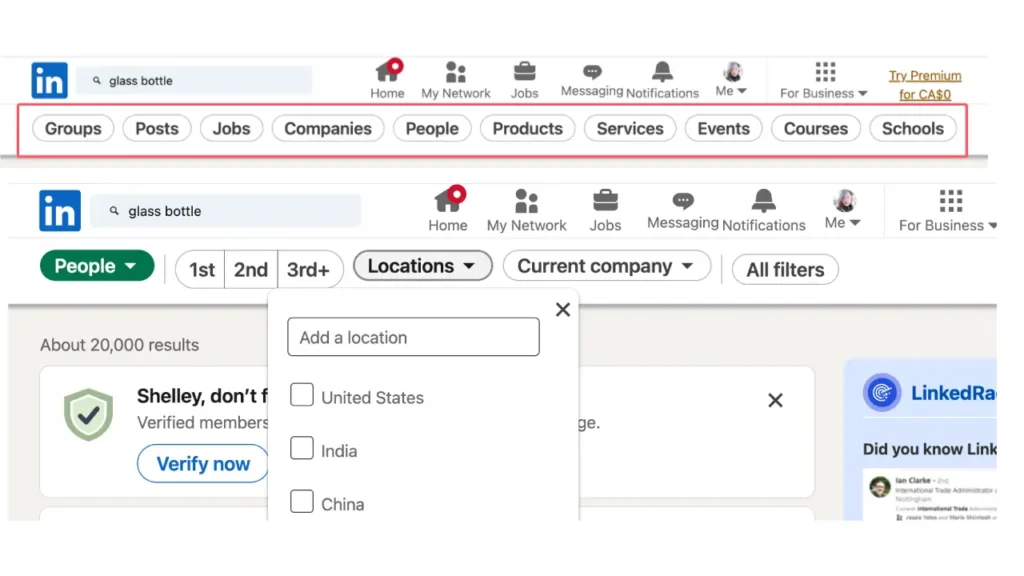The height and width of the screenshot is (576, 1024).
Task: Expand the Current company filter
Action: click(607, 266)
